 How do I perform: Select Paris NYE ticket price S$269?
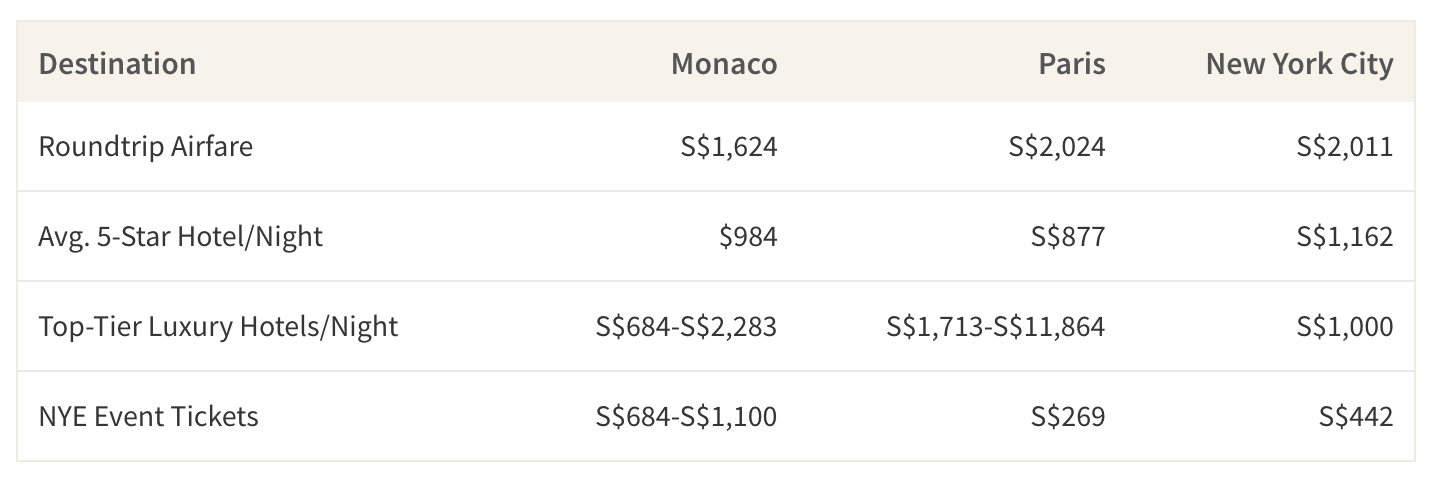coord(1068,417)
